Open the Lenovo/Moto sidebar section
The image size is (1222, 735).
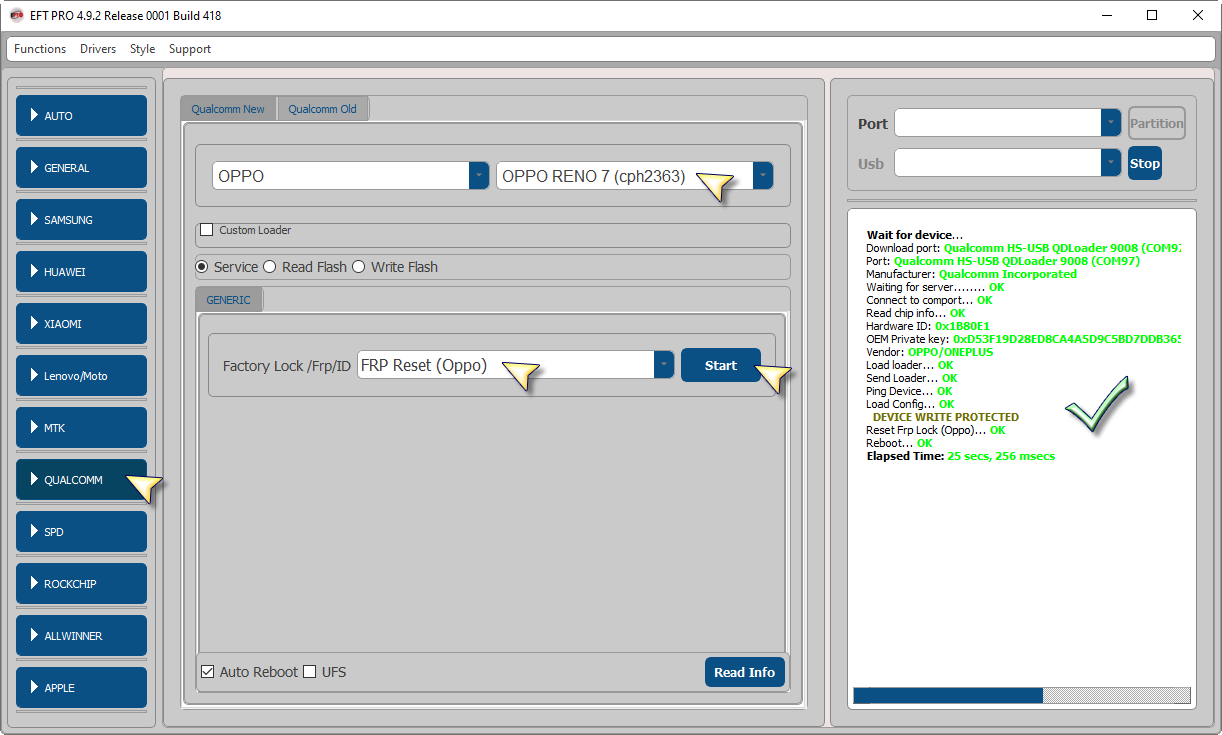pos(81,376)
